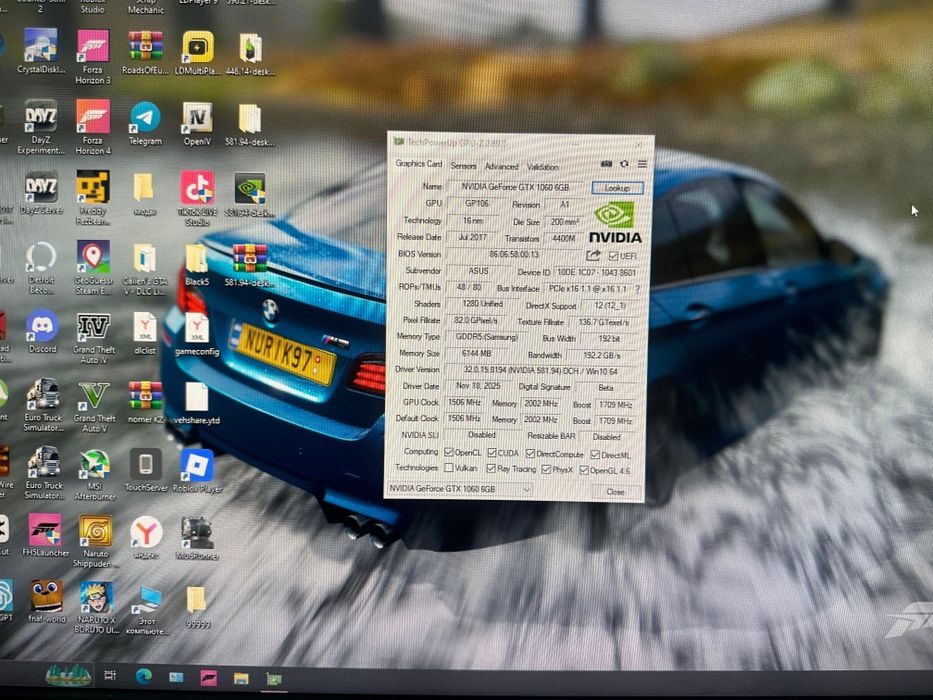The height and width of the screenshot is (700, 933).
Task: Toggle the OpenGL 4.6 checkbox
Action: 584,470
